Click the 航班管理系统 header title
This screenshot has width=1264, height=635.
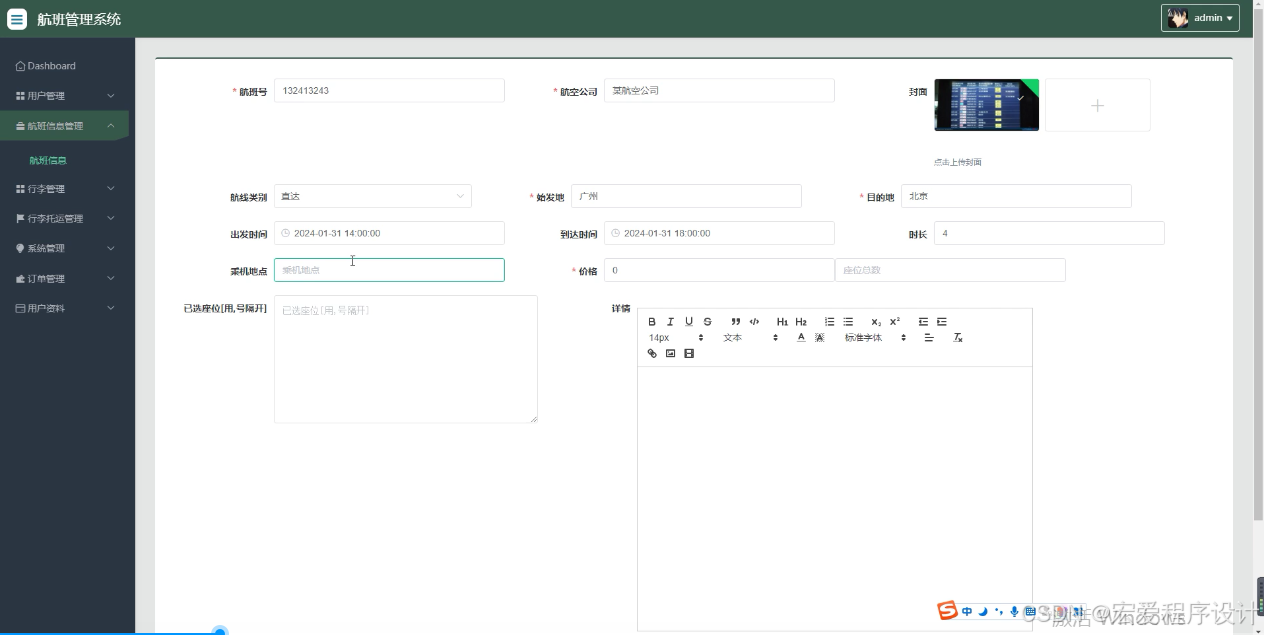[x=79, y=19]
